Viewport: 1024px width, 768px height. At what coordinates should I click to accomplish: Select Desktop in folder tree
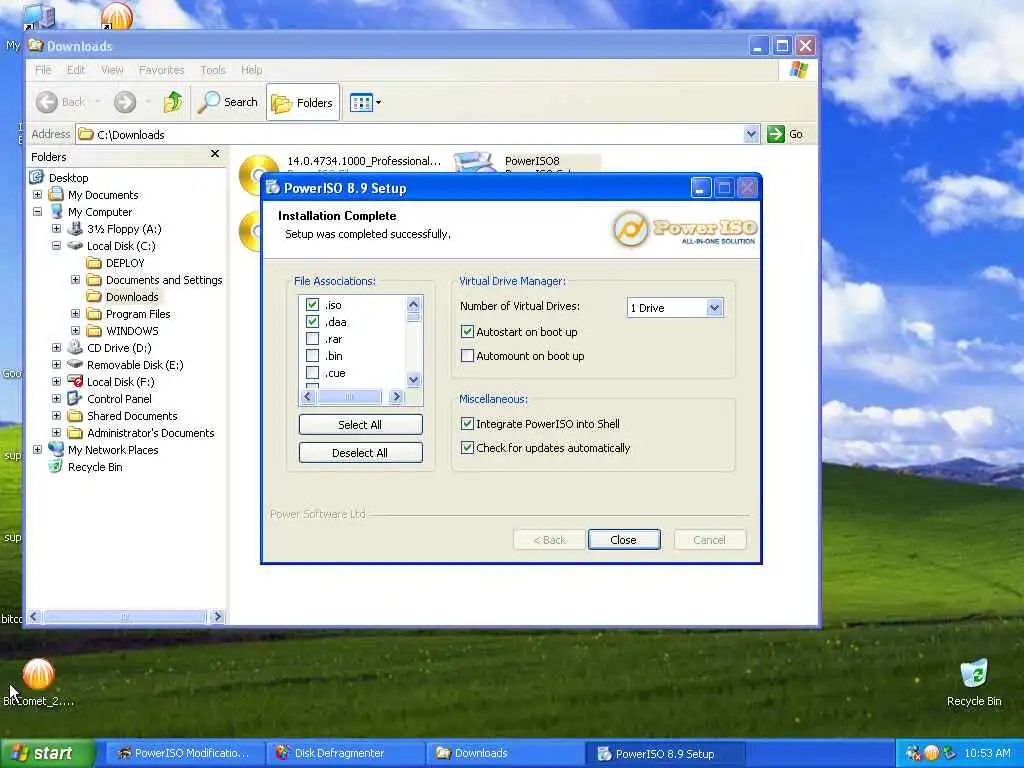(69, 178)
